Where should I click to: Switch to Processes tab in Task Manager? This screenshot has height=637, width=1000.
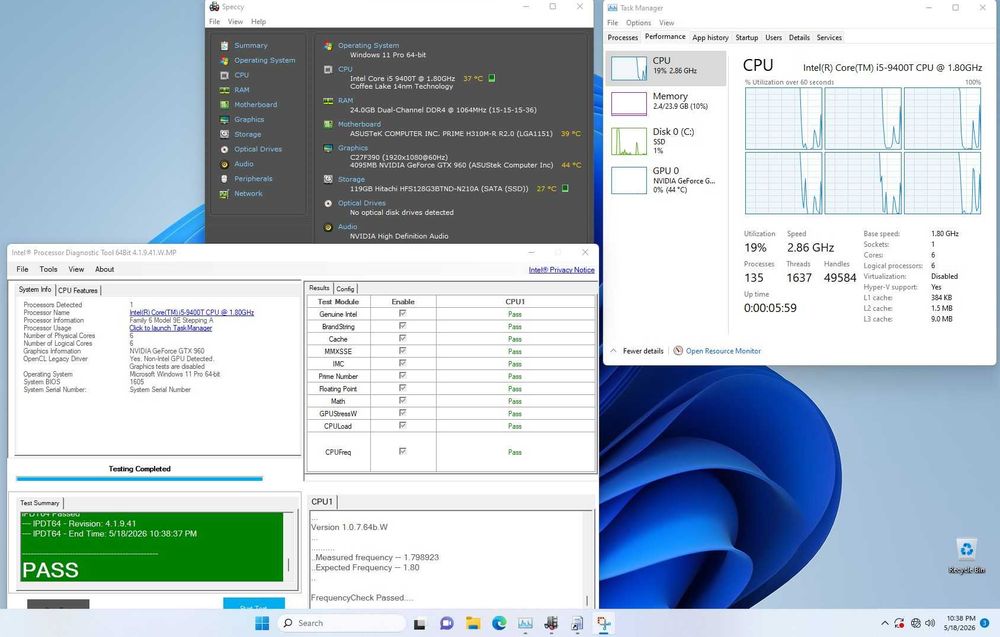click(x=622, y=38)
